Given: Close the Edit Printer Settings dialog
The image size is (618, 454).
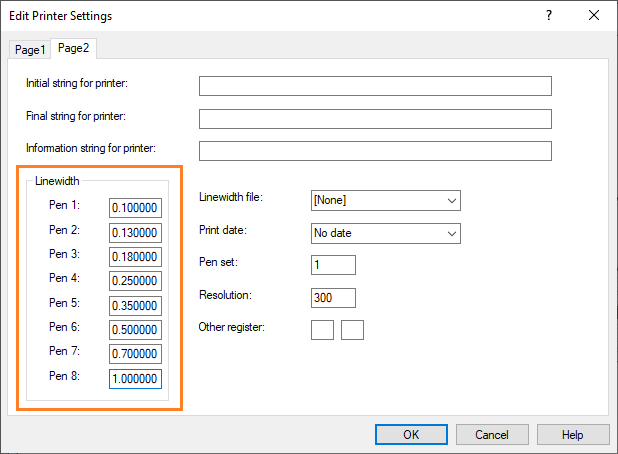Looking at the screenshot, I should [595, 16].
